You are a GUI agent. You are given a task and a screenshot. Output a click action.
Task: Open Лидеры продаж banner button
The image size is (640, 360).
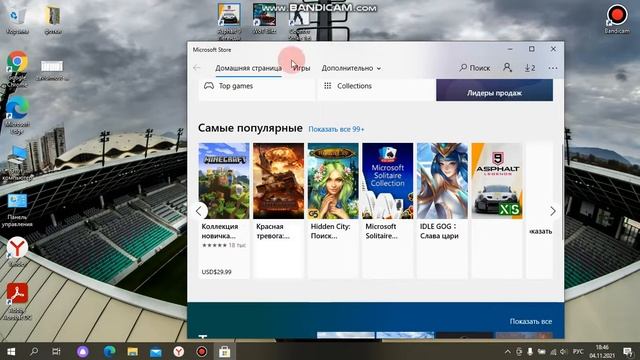(494, 90)
